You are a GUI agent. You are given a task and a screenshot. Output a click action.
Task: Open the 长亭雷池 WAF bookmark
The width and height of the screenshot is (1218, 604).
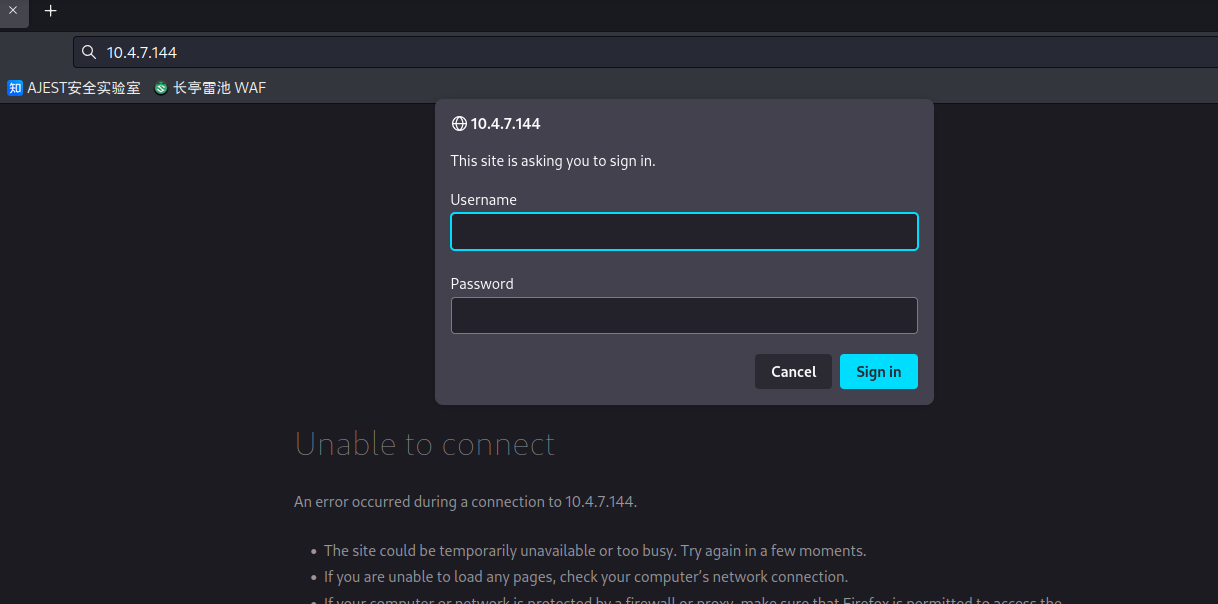[210, 88]
